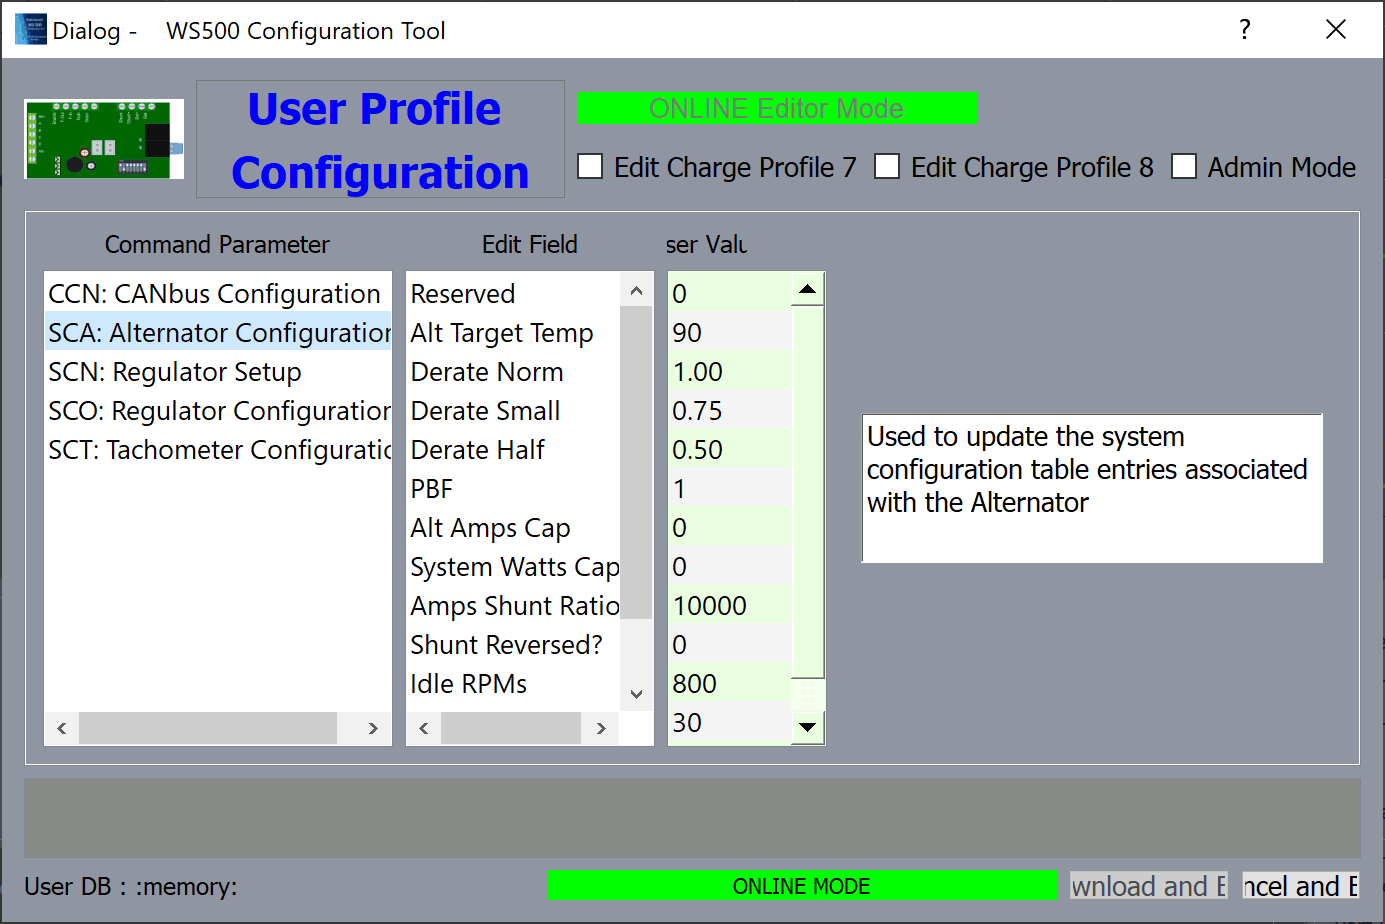Click the Edit Field list scroll up arrow

pos(636,290)
